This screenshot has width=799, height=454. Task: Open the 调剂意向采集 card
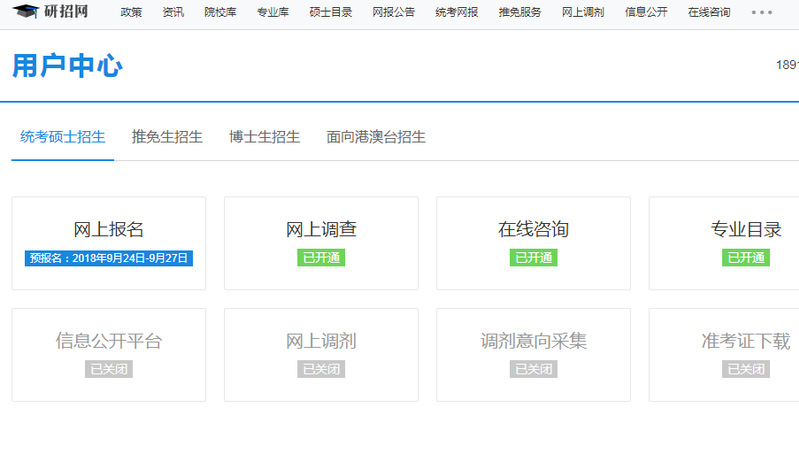(534, 355)
